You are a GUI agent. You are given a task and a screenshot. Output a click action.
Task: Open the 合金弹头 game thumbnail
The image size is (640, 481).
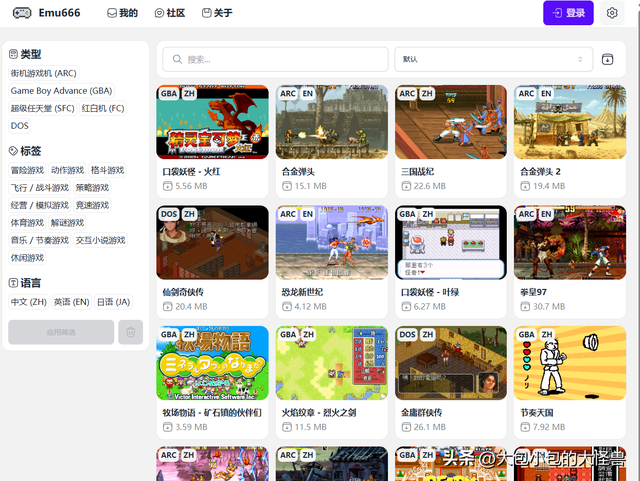(331, 122)
